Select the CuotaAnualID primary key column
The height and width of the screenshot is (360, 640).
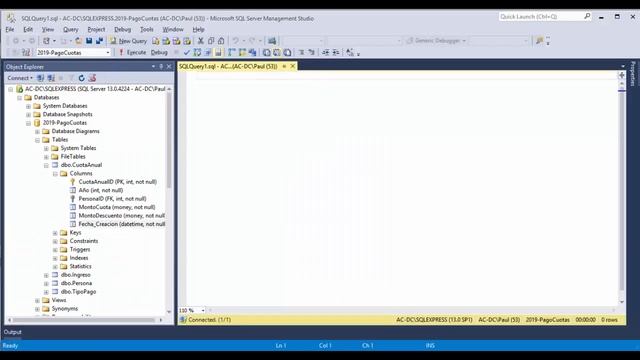point(118,182)
